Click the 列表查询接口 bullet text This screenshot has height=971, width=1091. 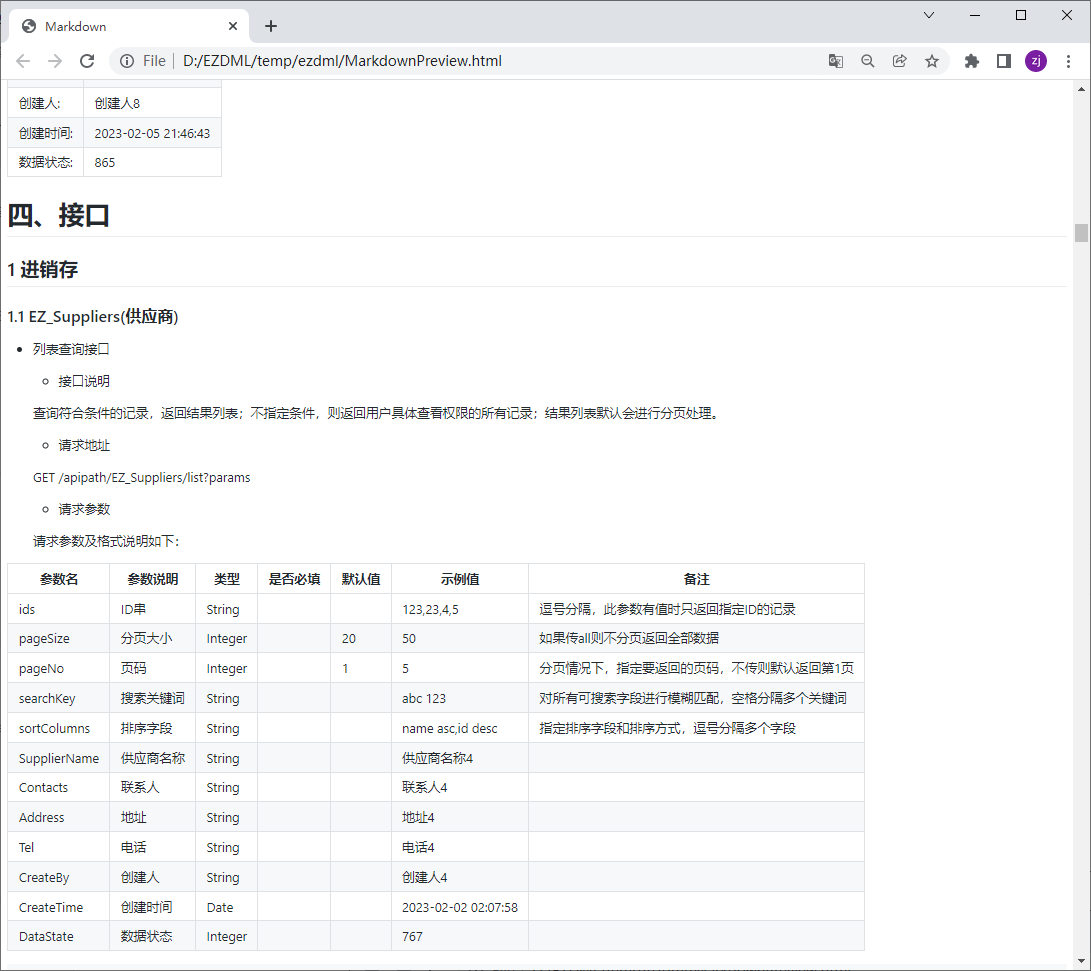click(x=71, y=349)
